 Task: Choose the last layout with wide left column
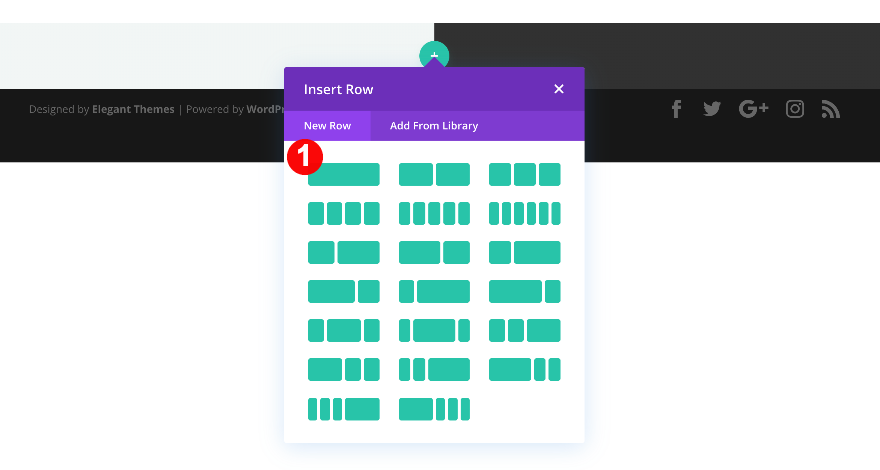(434, 409)
